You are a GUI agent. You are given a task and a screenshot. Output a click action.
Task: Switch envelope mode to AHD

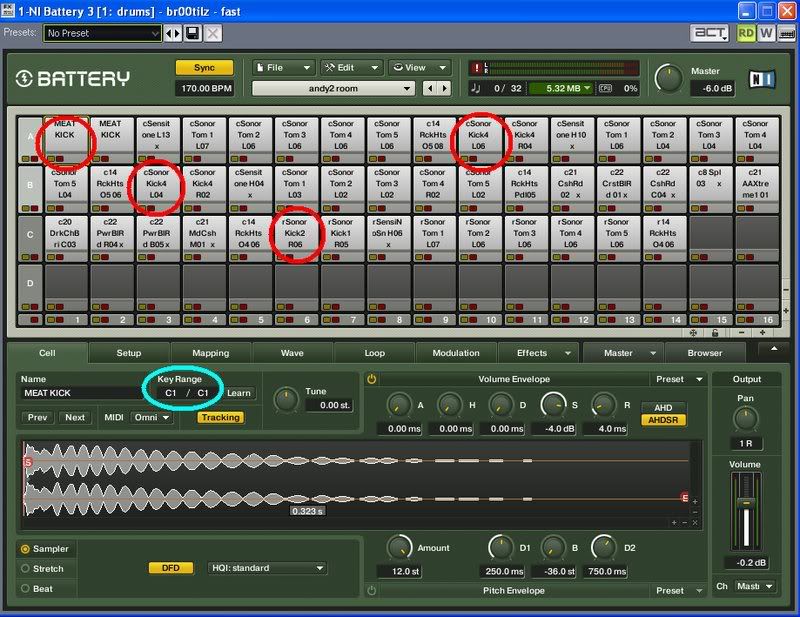tap(663, 408)
